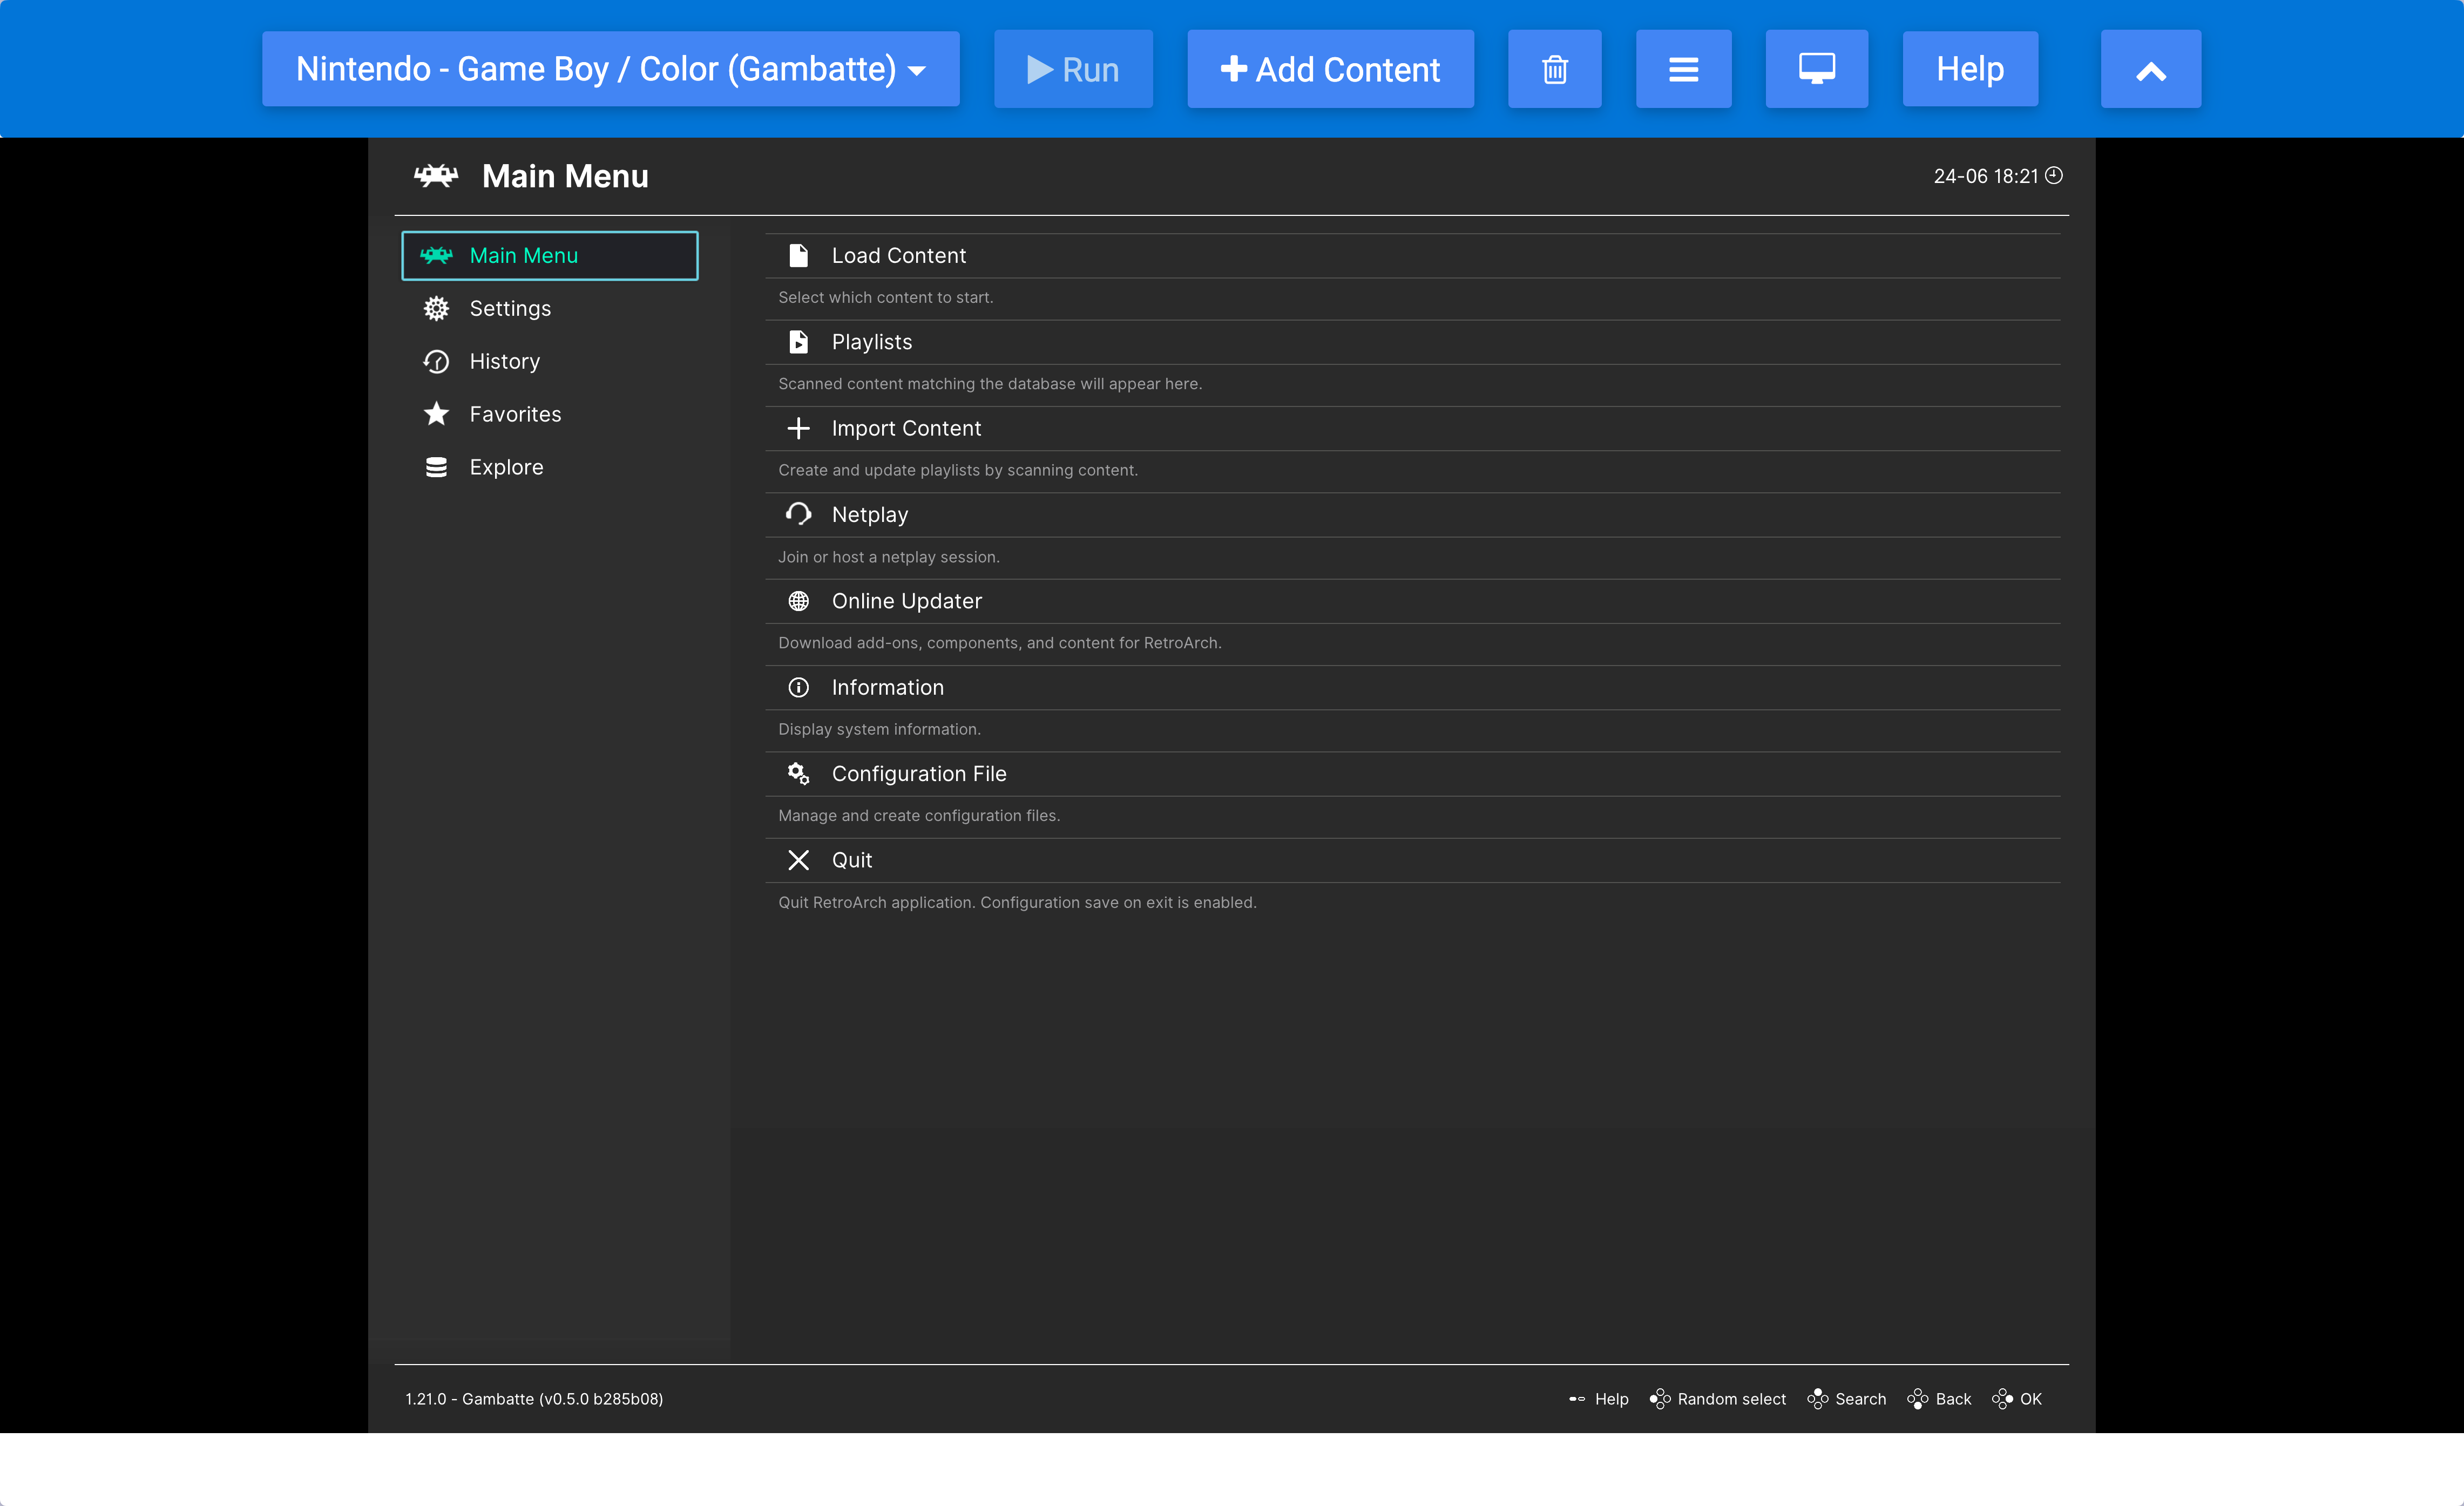The image size is (2464, 1506).
Task: Click the Netplay headset icon
Action: [x=798, y=514]
